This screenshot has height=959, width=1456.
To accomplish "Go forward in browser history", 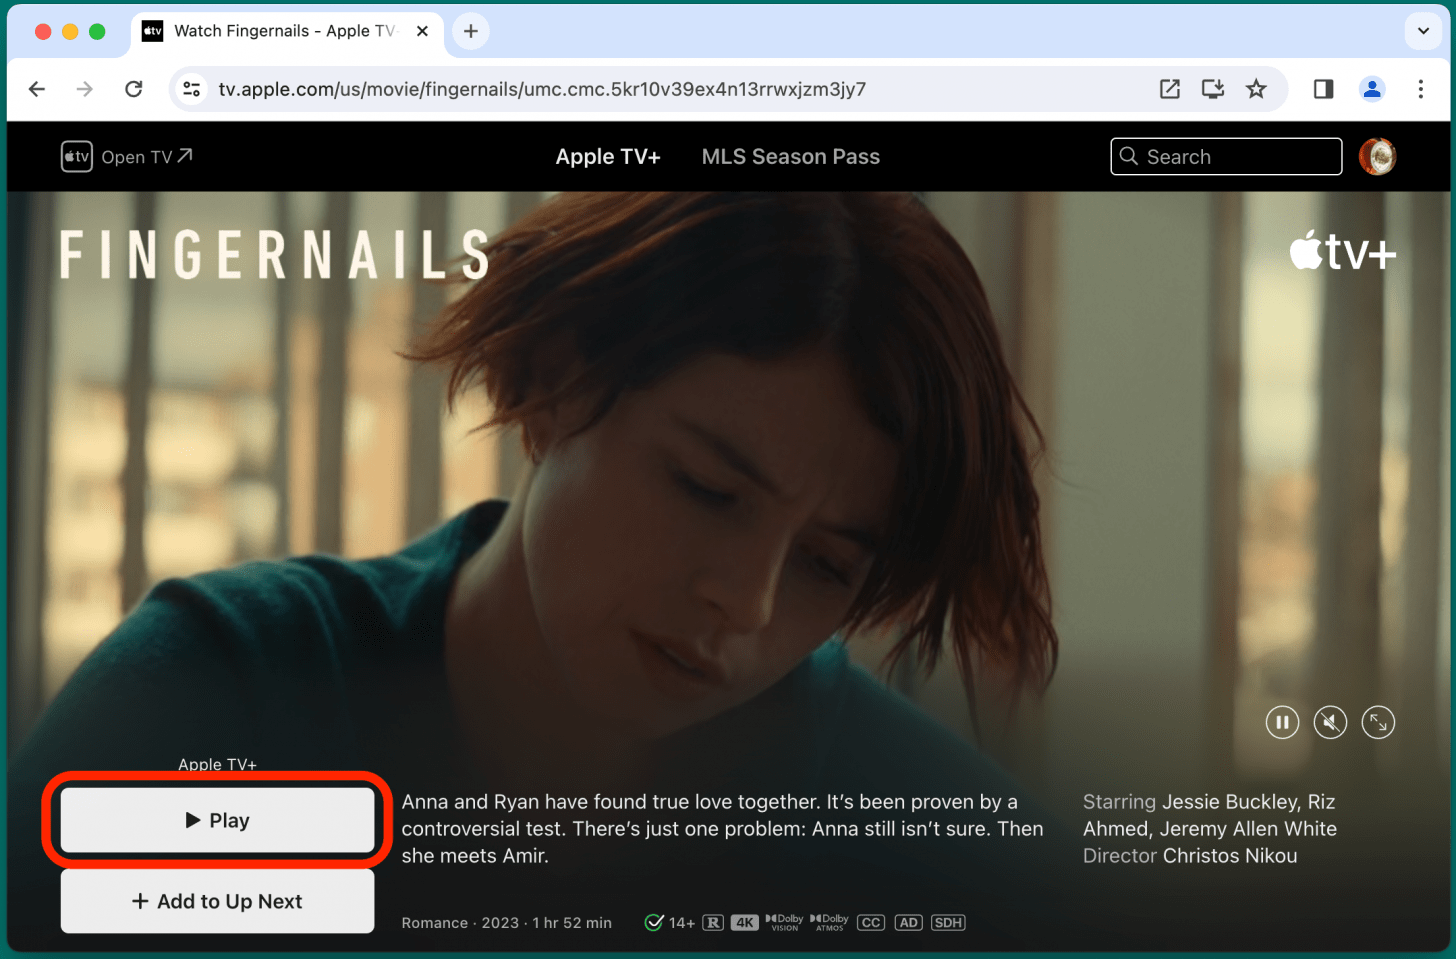I will pyautogui.click(x=85, y=89).
